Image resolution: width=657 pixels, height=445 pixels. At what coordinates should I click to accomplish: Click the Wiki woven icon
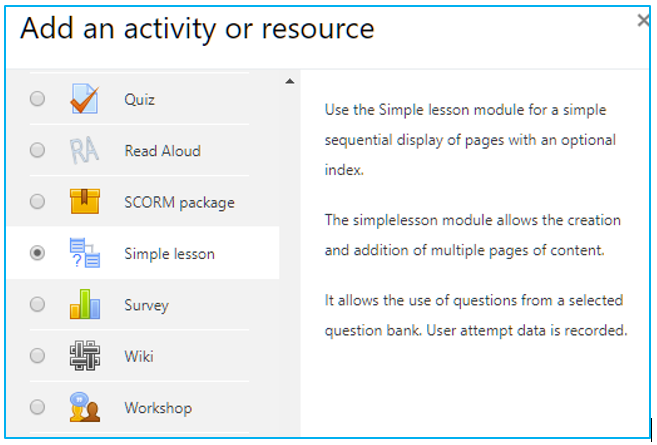coord(85,355)
